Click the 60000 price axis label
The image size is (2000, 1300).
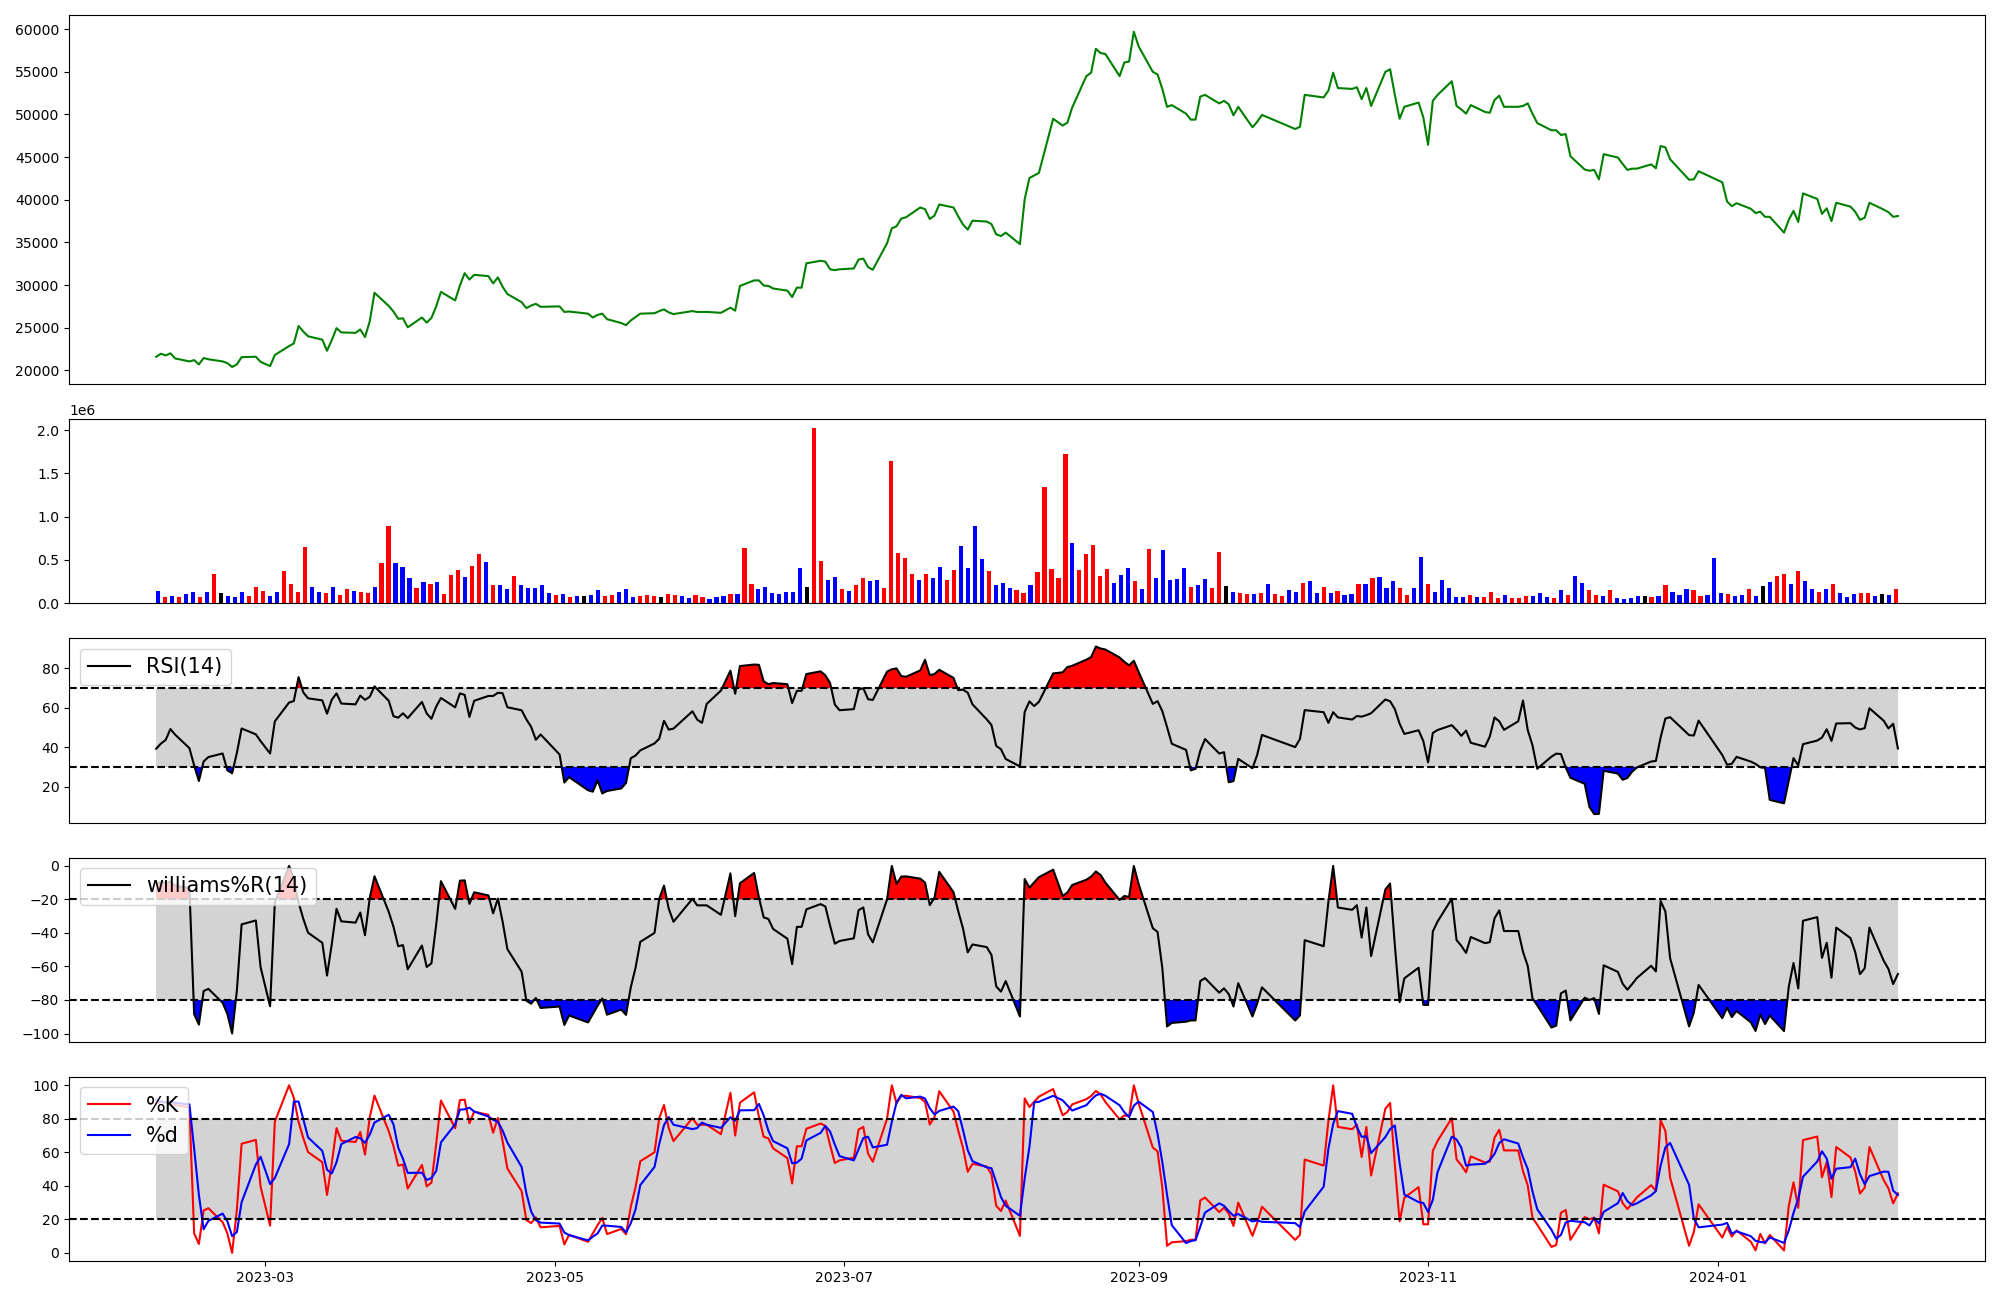36,30
